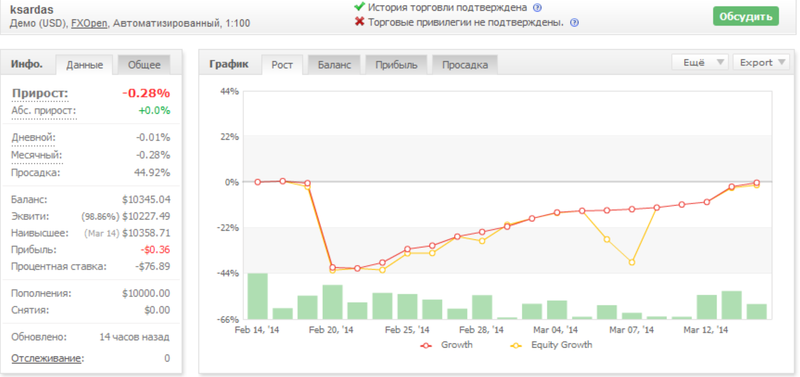This screenshot has height=377, width=800.
Task: Click red cross privileges not verified icon
Action: point(359,22)
